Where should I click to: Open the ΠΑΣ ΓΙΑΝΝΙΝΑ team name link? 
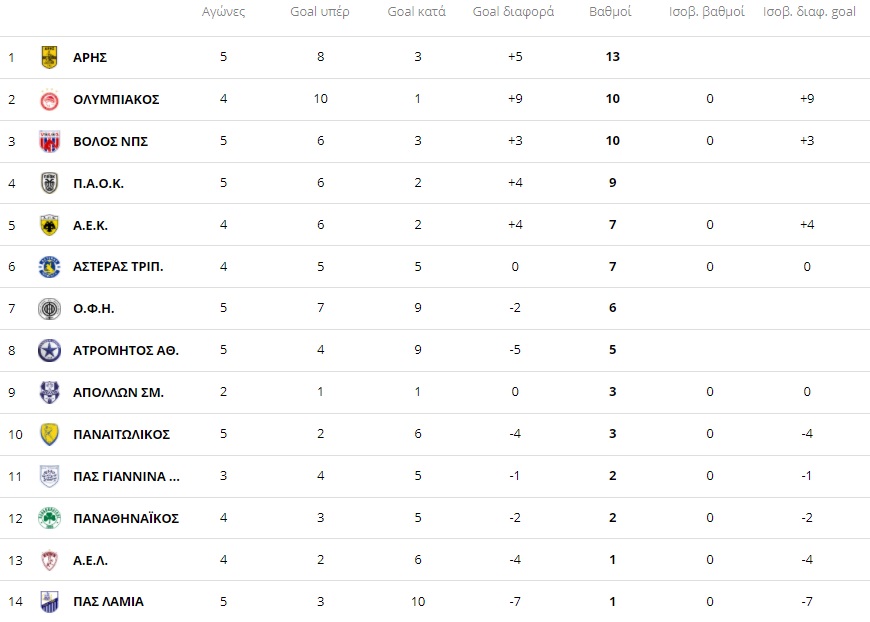(x=126, y=477)
